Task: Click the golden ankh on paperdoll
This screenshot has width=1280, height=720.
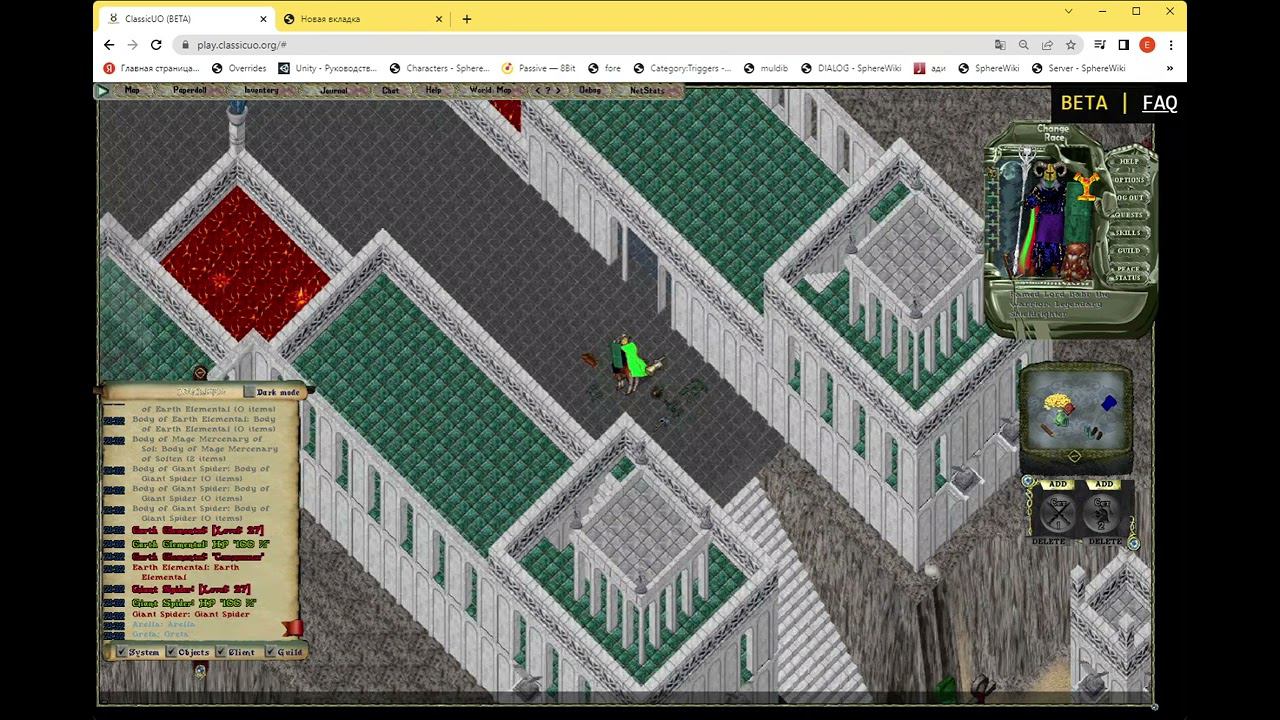Action: [x=1088, y=185]
